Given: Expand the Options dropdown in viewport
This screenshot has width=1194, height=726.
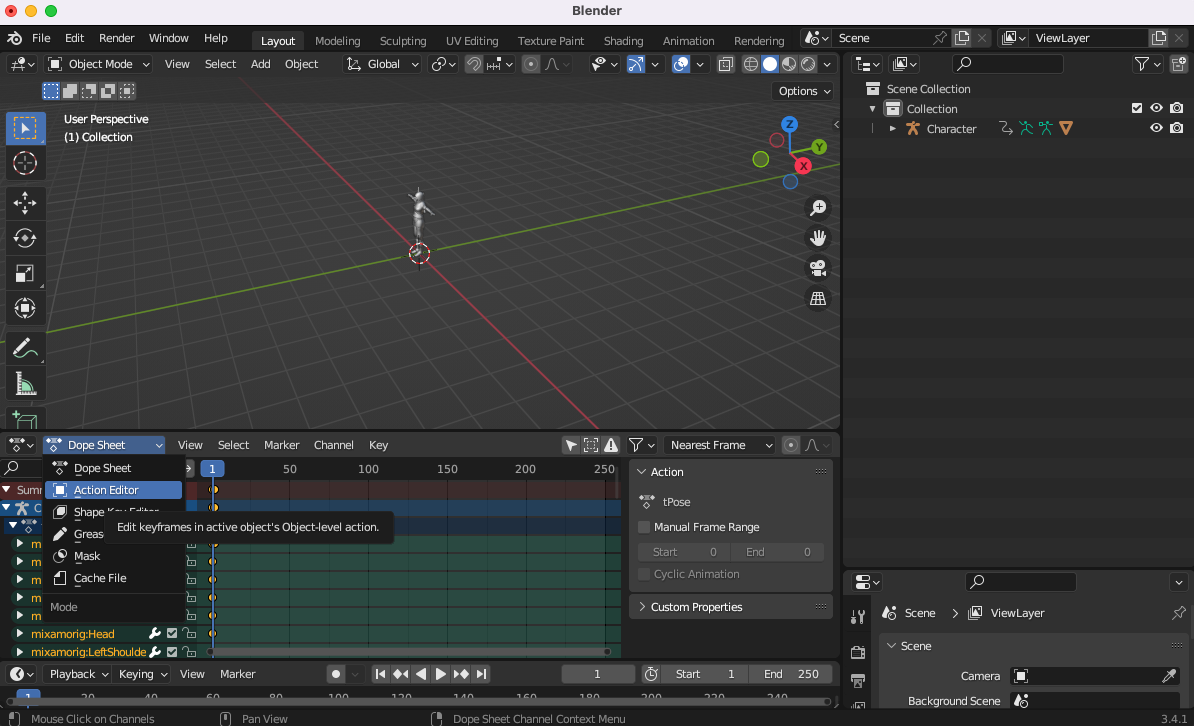Looking at the screenshot, I should coord(804,91).
